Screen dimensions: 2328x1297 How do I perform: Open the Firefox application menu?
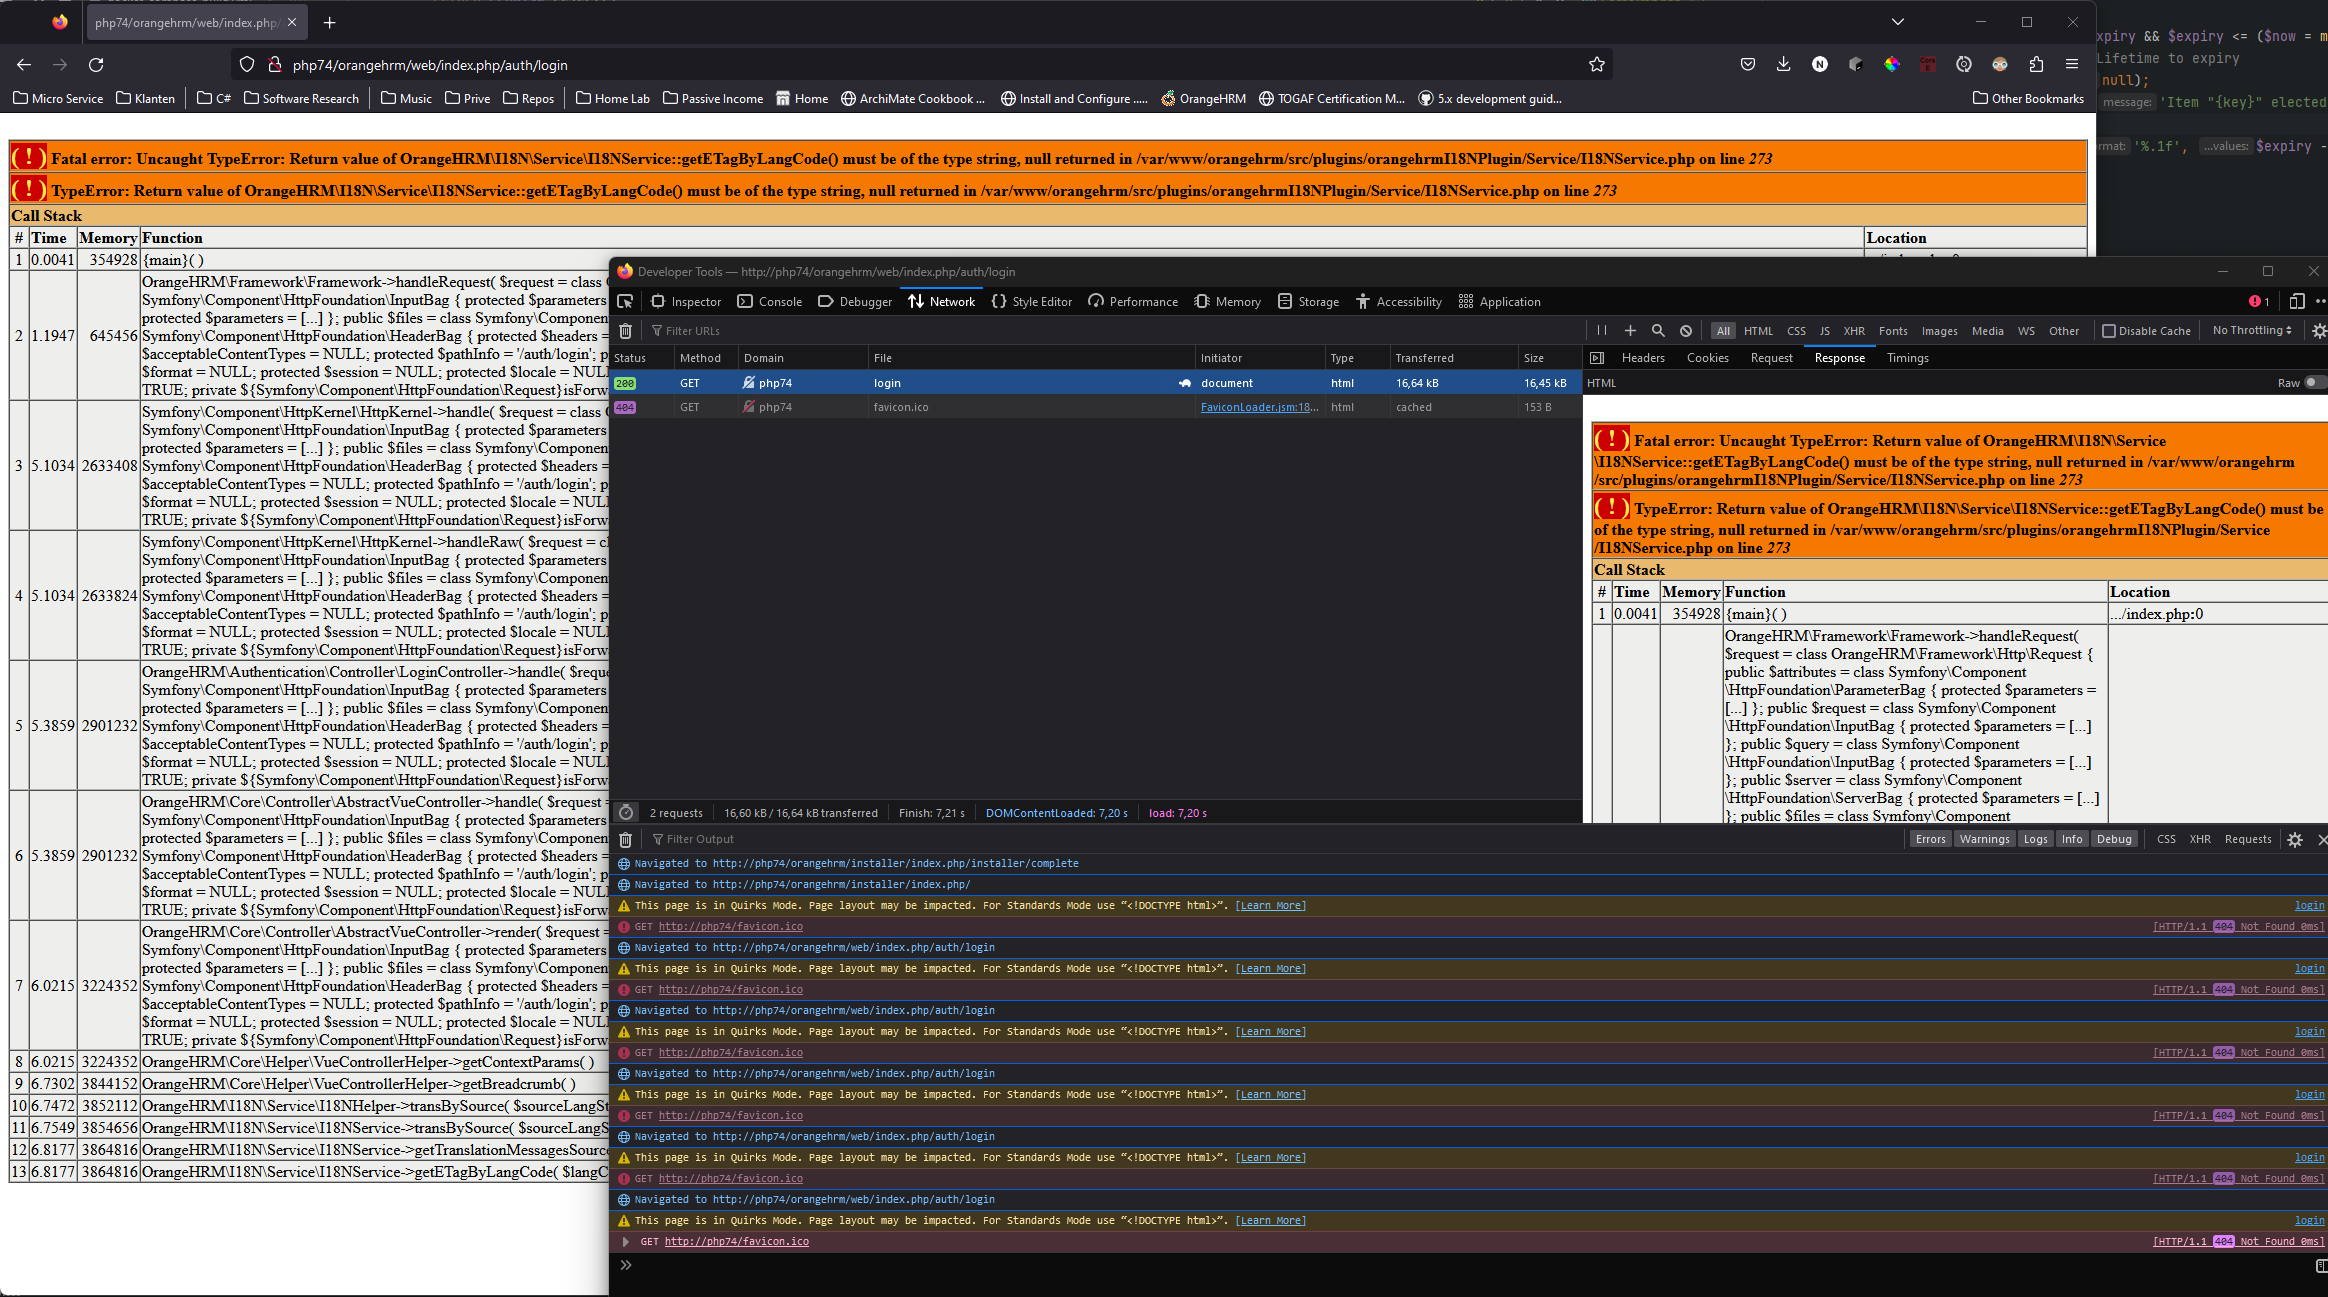click(x=2072, y=64)
